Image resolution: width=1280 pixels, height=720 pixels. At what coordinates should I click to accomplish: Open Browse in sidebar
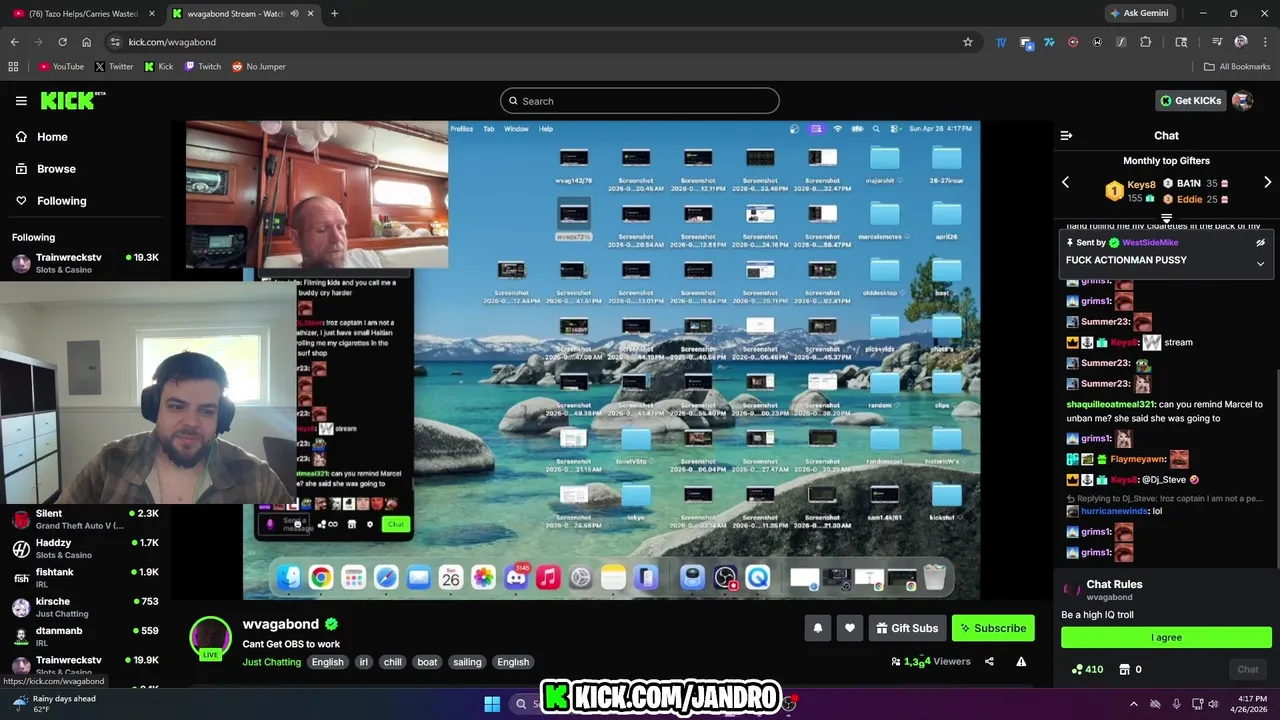(56, 169)
